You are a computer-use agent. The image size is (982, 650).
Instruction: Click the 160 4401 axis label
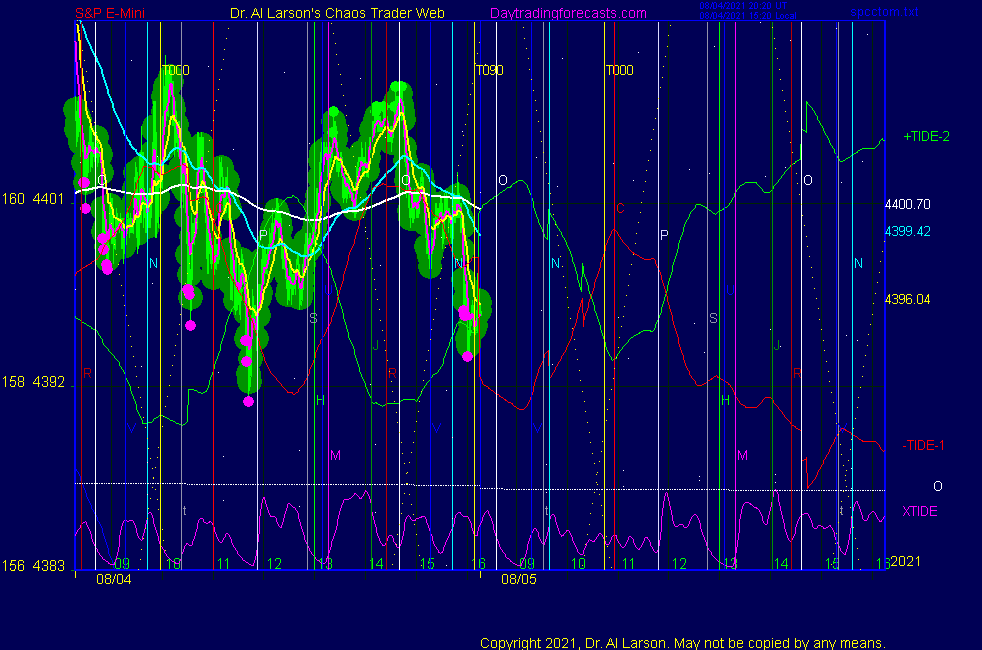[x=33, y=199]
